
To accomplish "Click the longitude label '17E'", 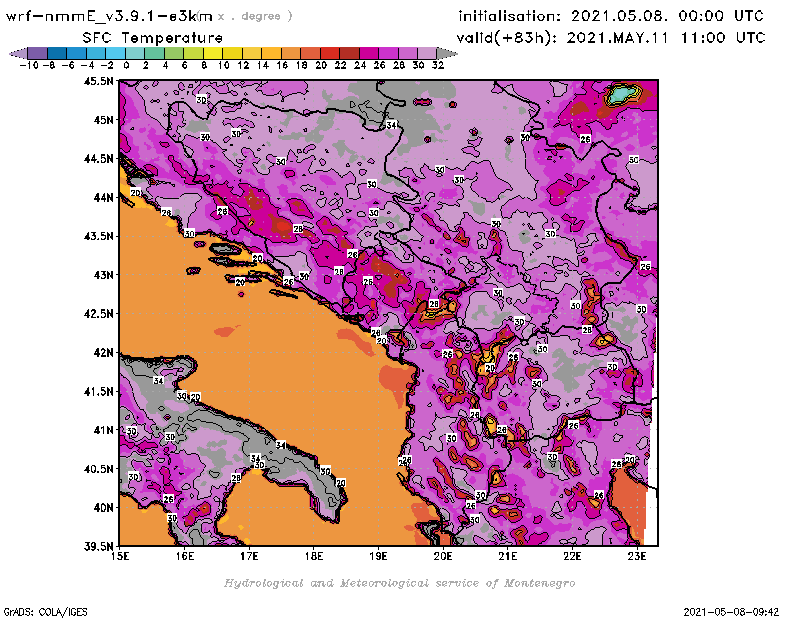I will [249, 556].
